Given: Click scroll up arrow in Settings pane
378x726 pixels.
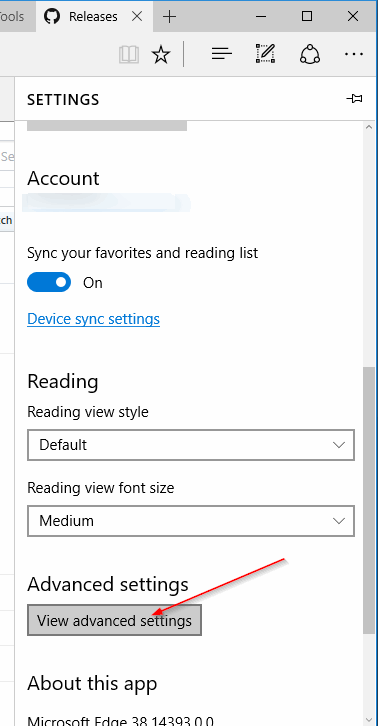Looking at the screenshot, I should pyautogui.click(x=369, y=127).
